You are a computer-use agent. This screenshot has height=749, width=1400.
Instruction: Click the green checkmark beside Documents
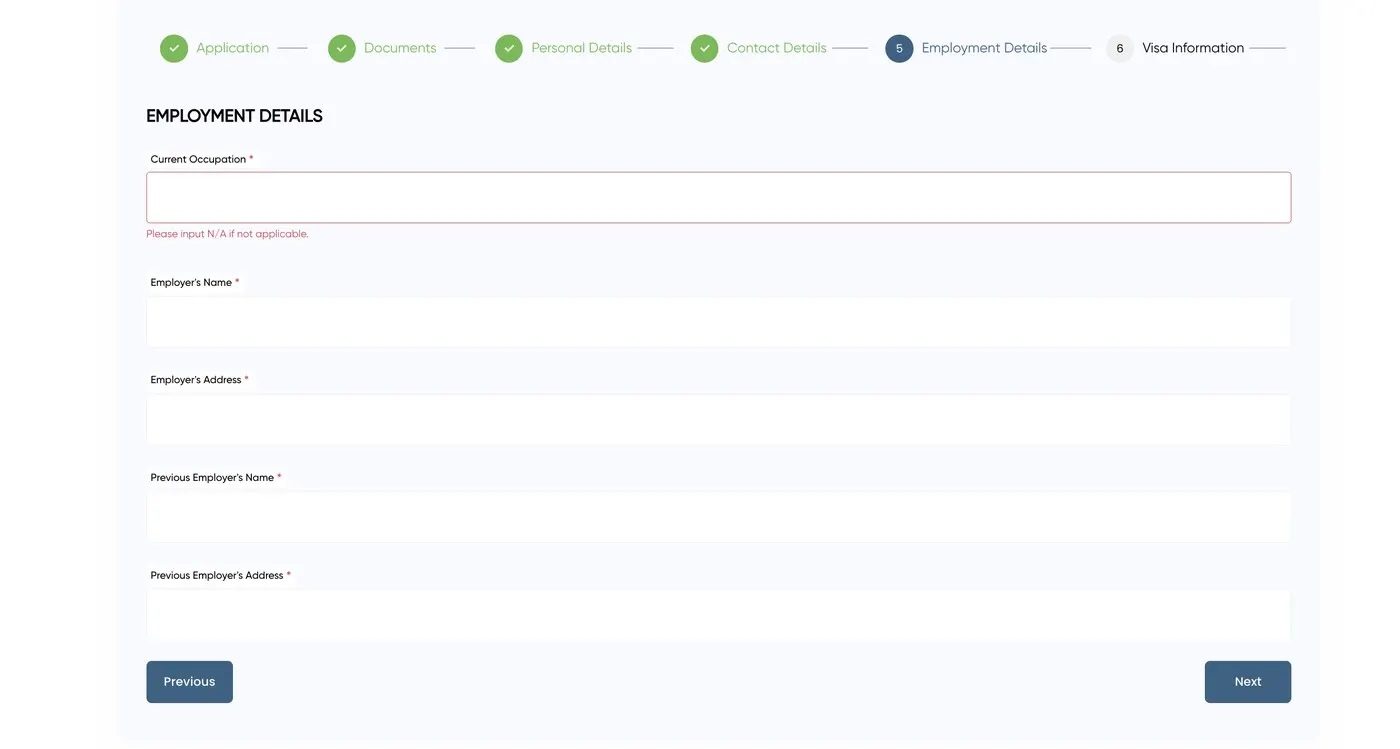pyautogui.click(x=342, y=48)
